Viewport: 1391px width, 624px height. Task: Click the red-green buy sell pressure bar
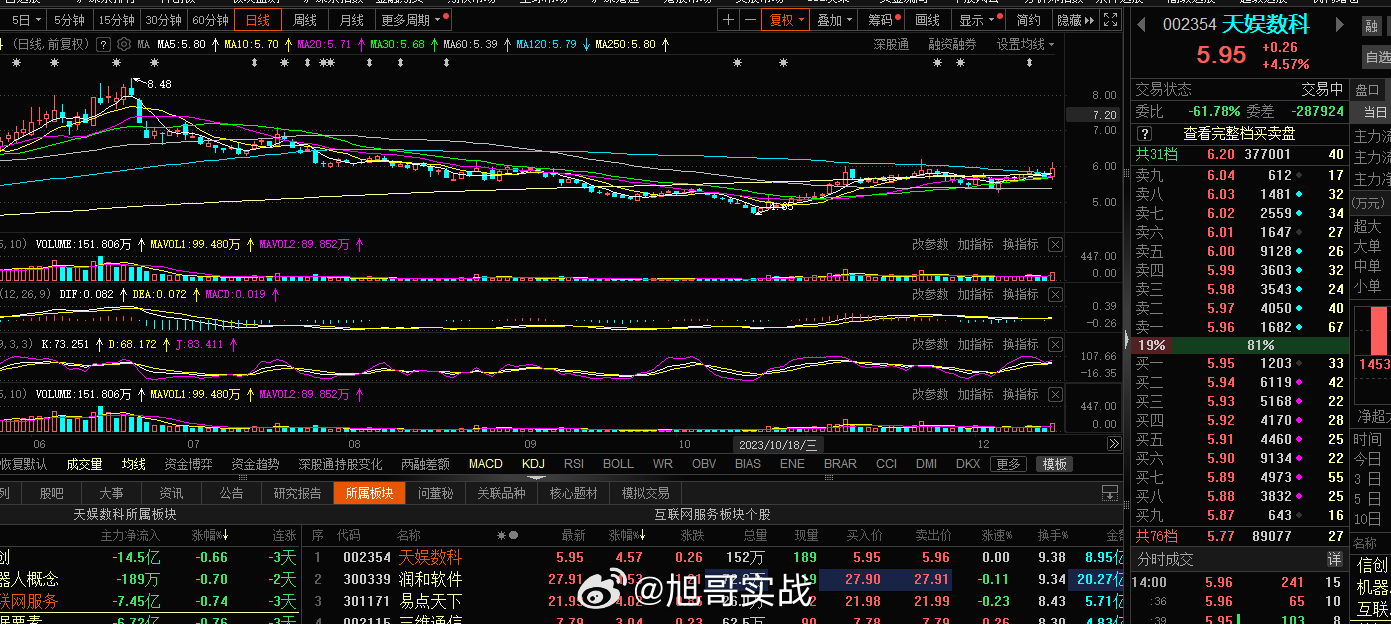pos(1240,344)
